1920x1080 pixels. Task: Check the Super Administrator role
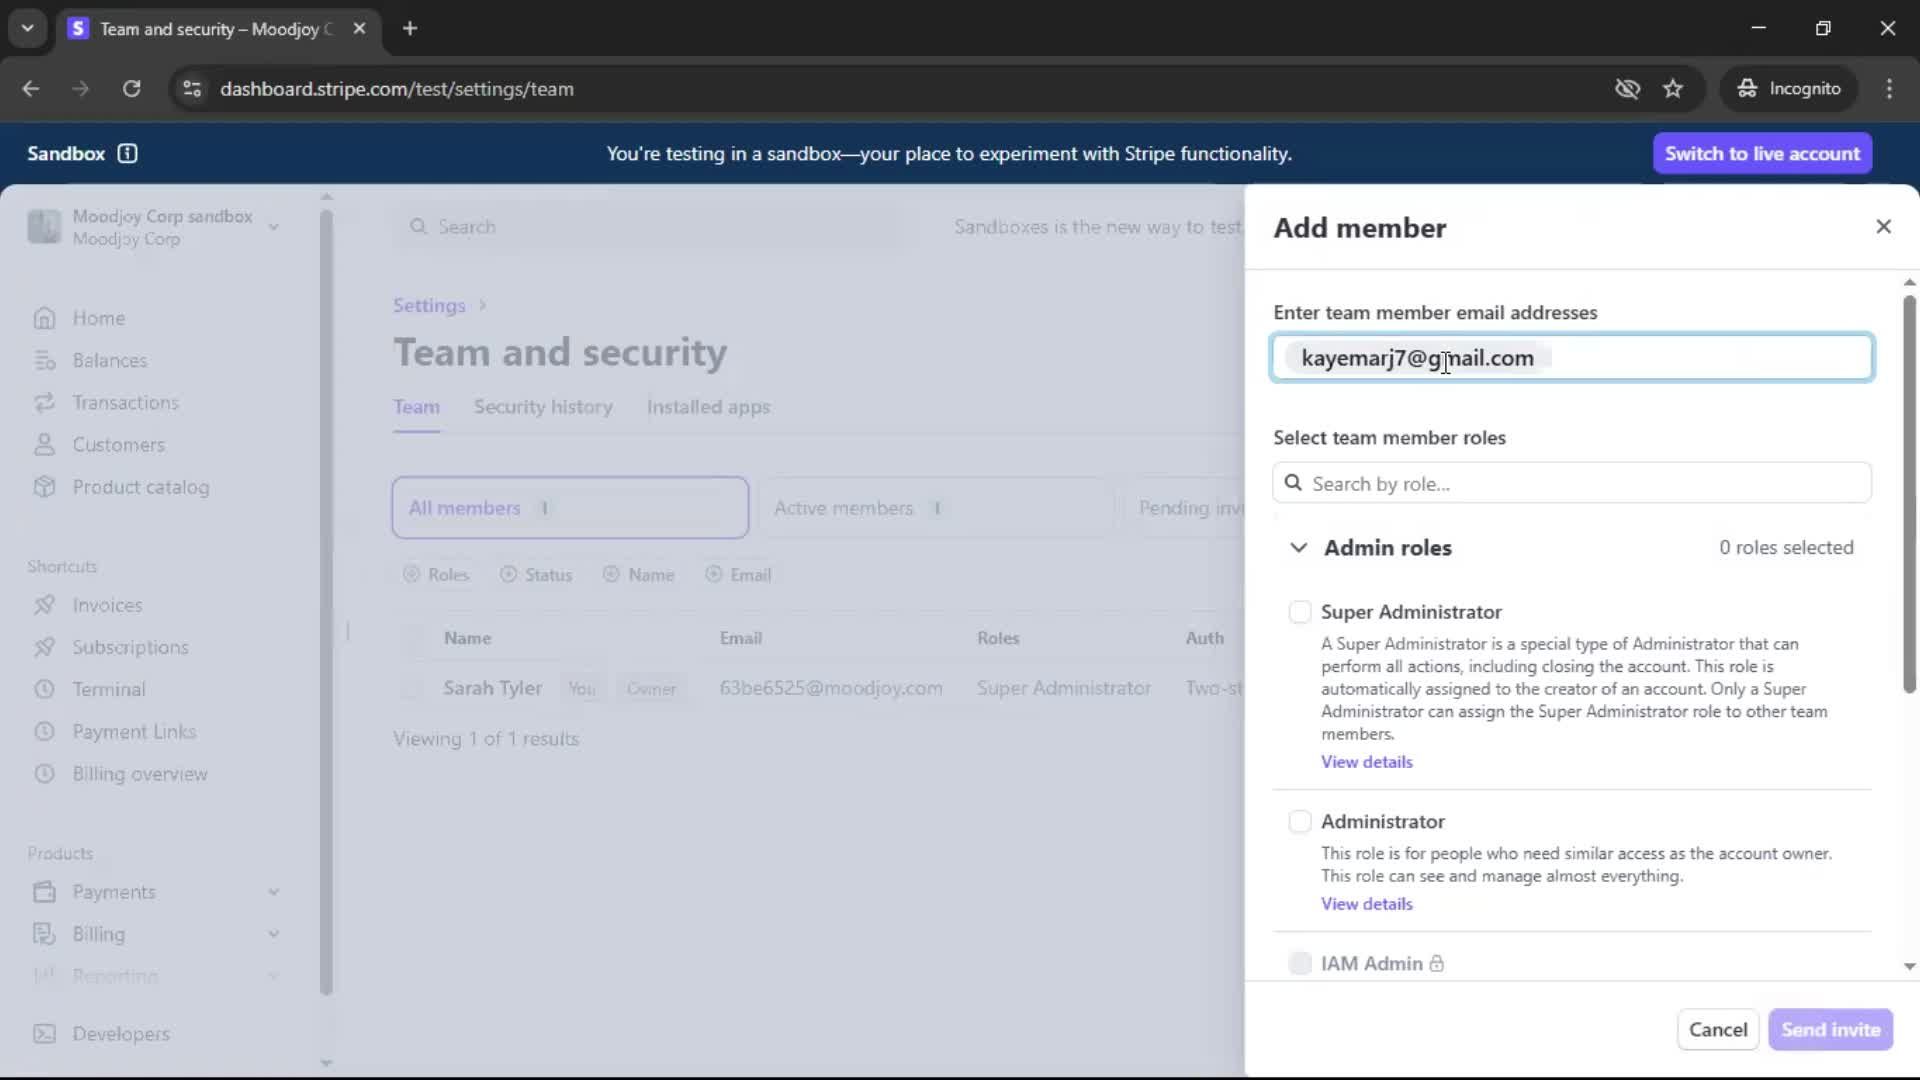tap(1299, 612)
